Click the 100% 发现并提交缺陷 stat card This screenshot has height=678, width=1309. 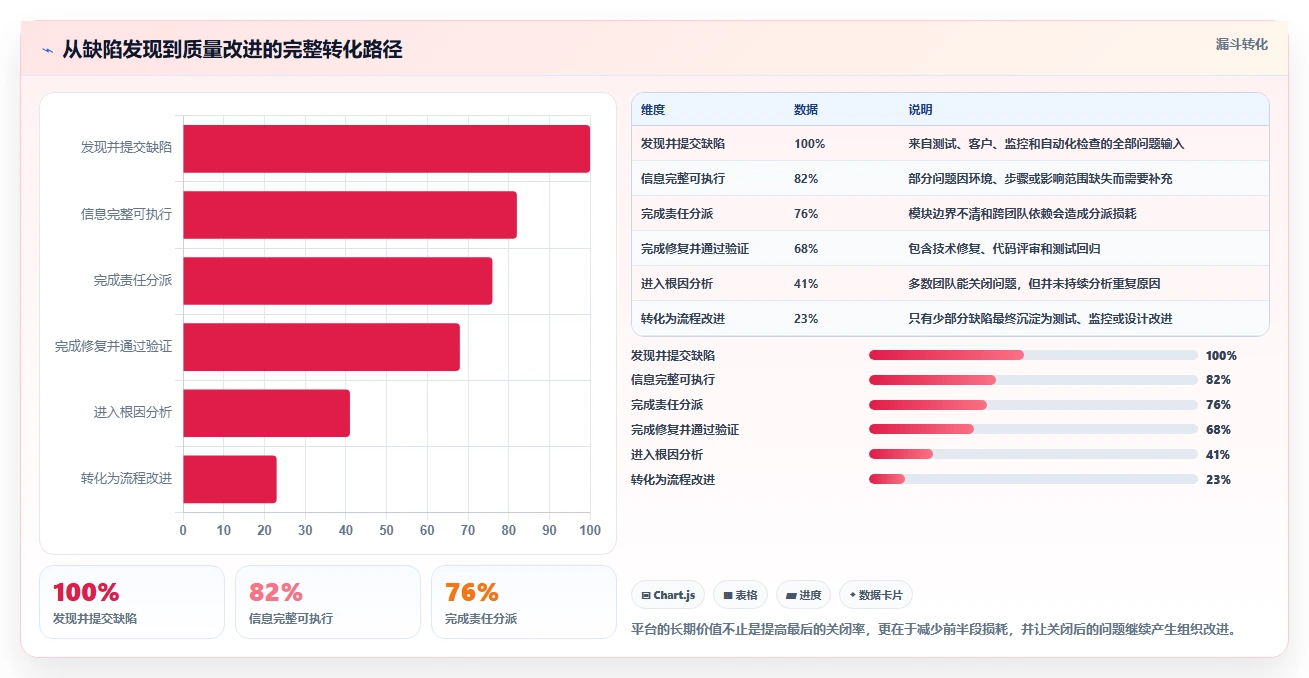pos(132,602)
